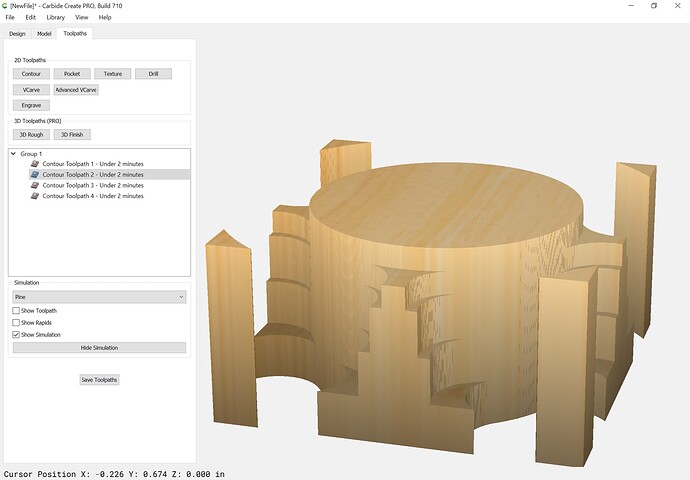Click the Contour Toolpath 4 icon

pos(34,197)
